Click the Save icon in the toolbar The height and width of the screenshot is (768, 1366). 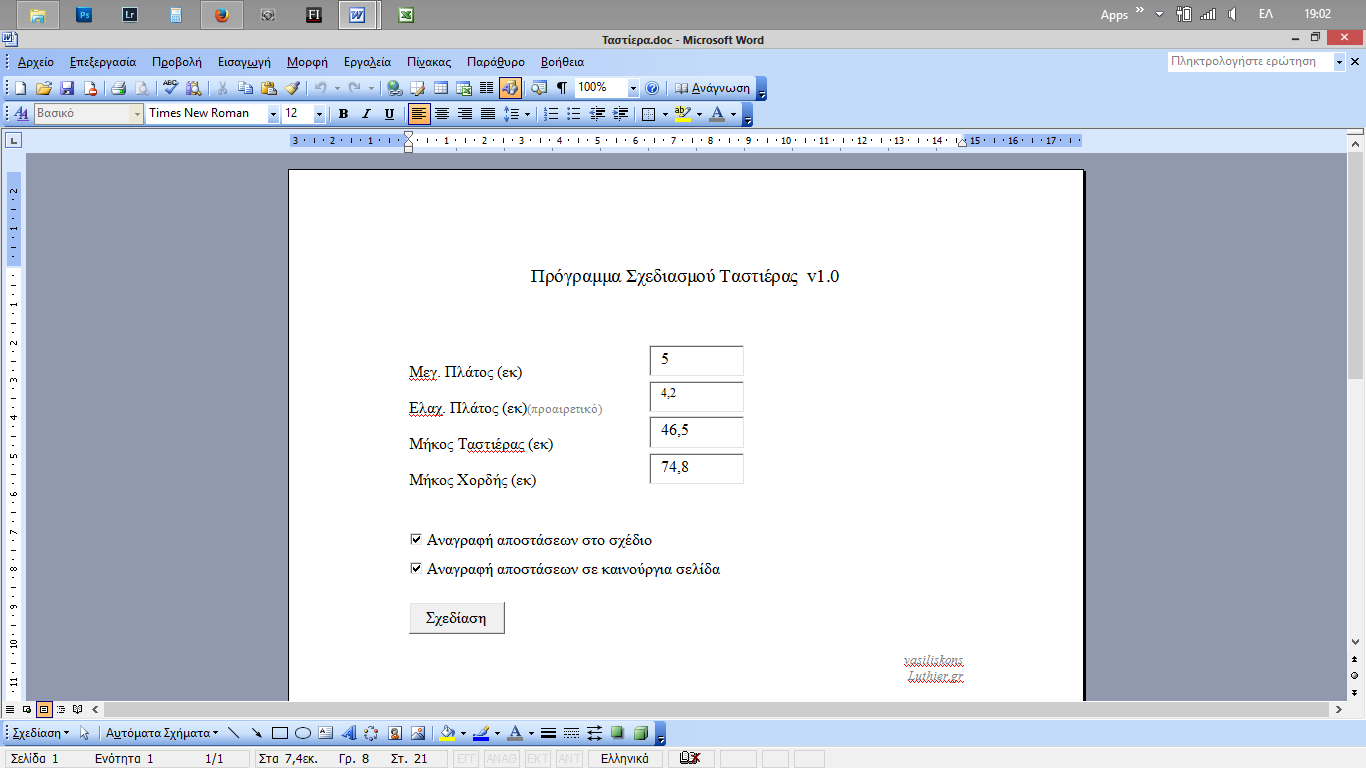click(67, 88)
